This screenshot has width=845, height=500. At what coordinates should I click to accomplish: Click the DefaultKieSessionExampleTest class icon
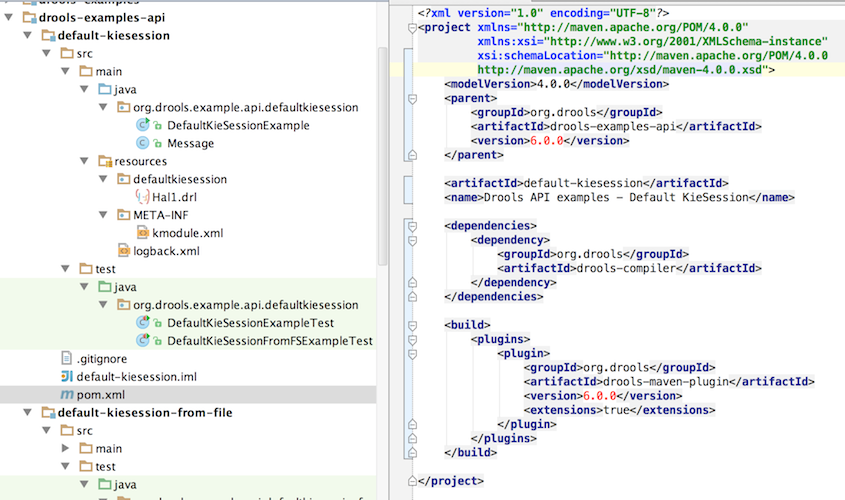[x=143, y=323]
